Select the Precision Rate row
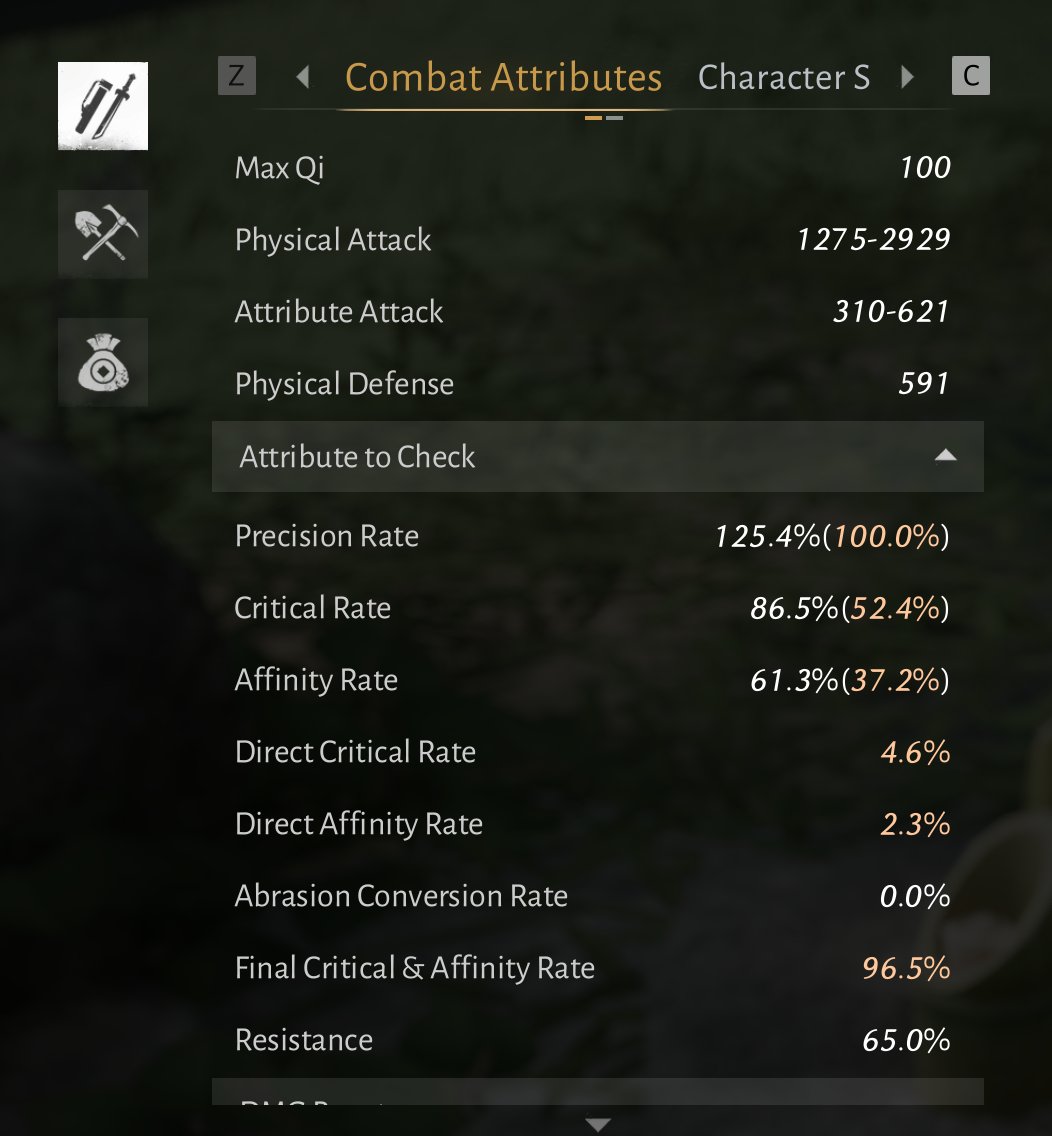1052x1136 pixels. (x=592, y=536)
